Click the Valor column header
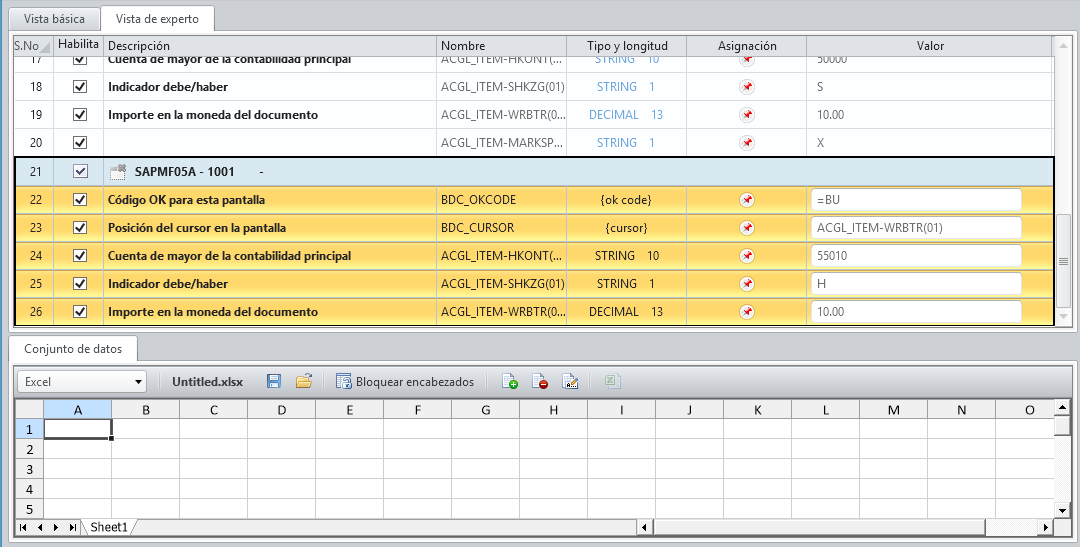This screenshot has height=547, width=1080. pos(930,46)
